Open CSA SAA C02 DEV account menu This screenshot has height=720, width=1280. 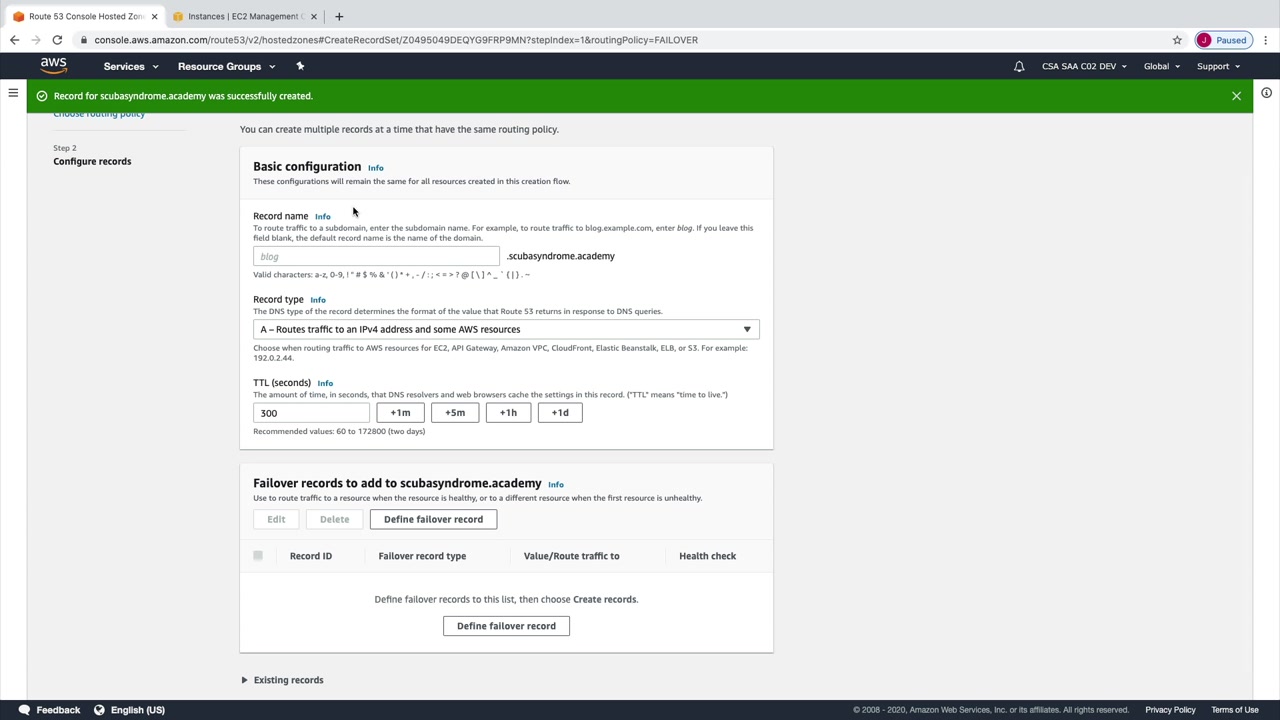coord(1084,66)
